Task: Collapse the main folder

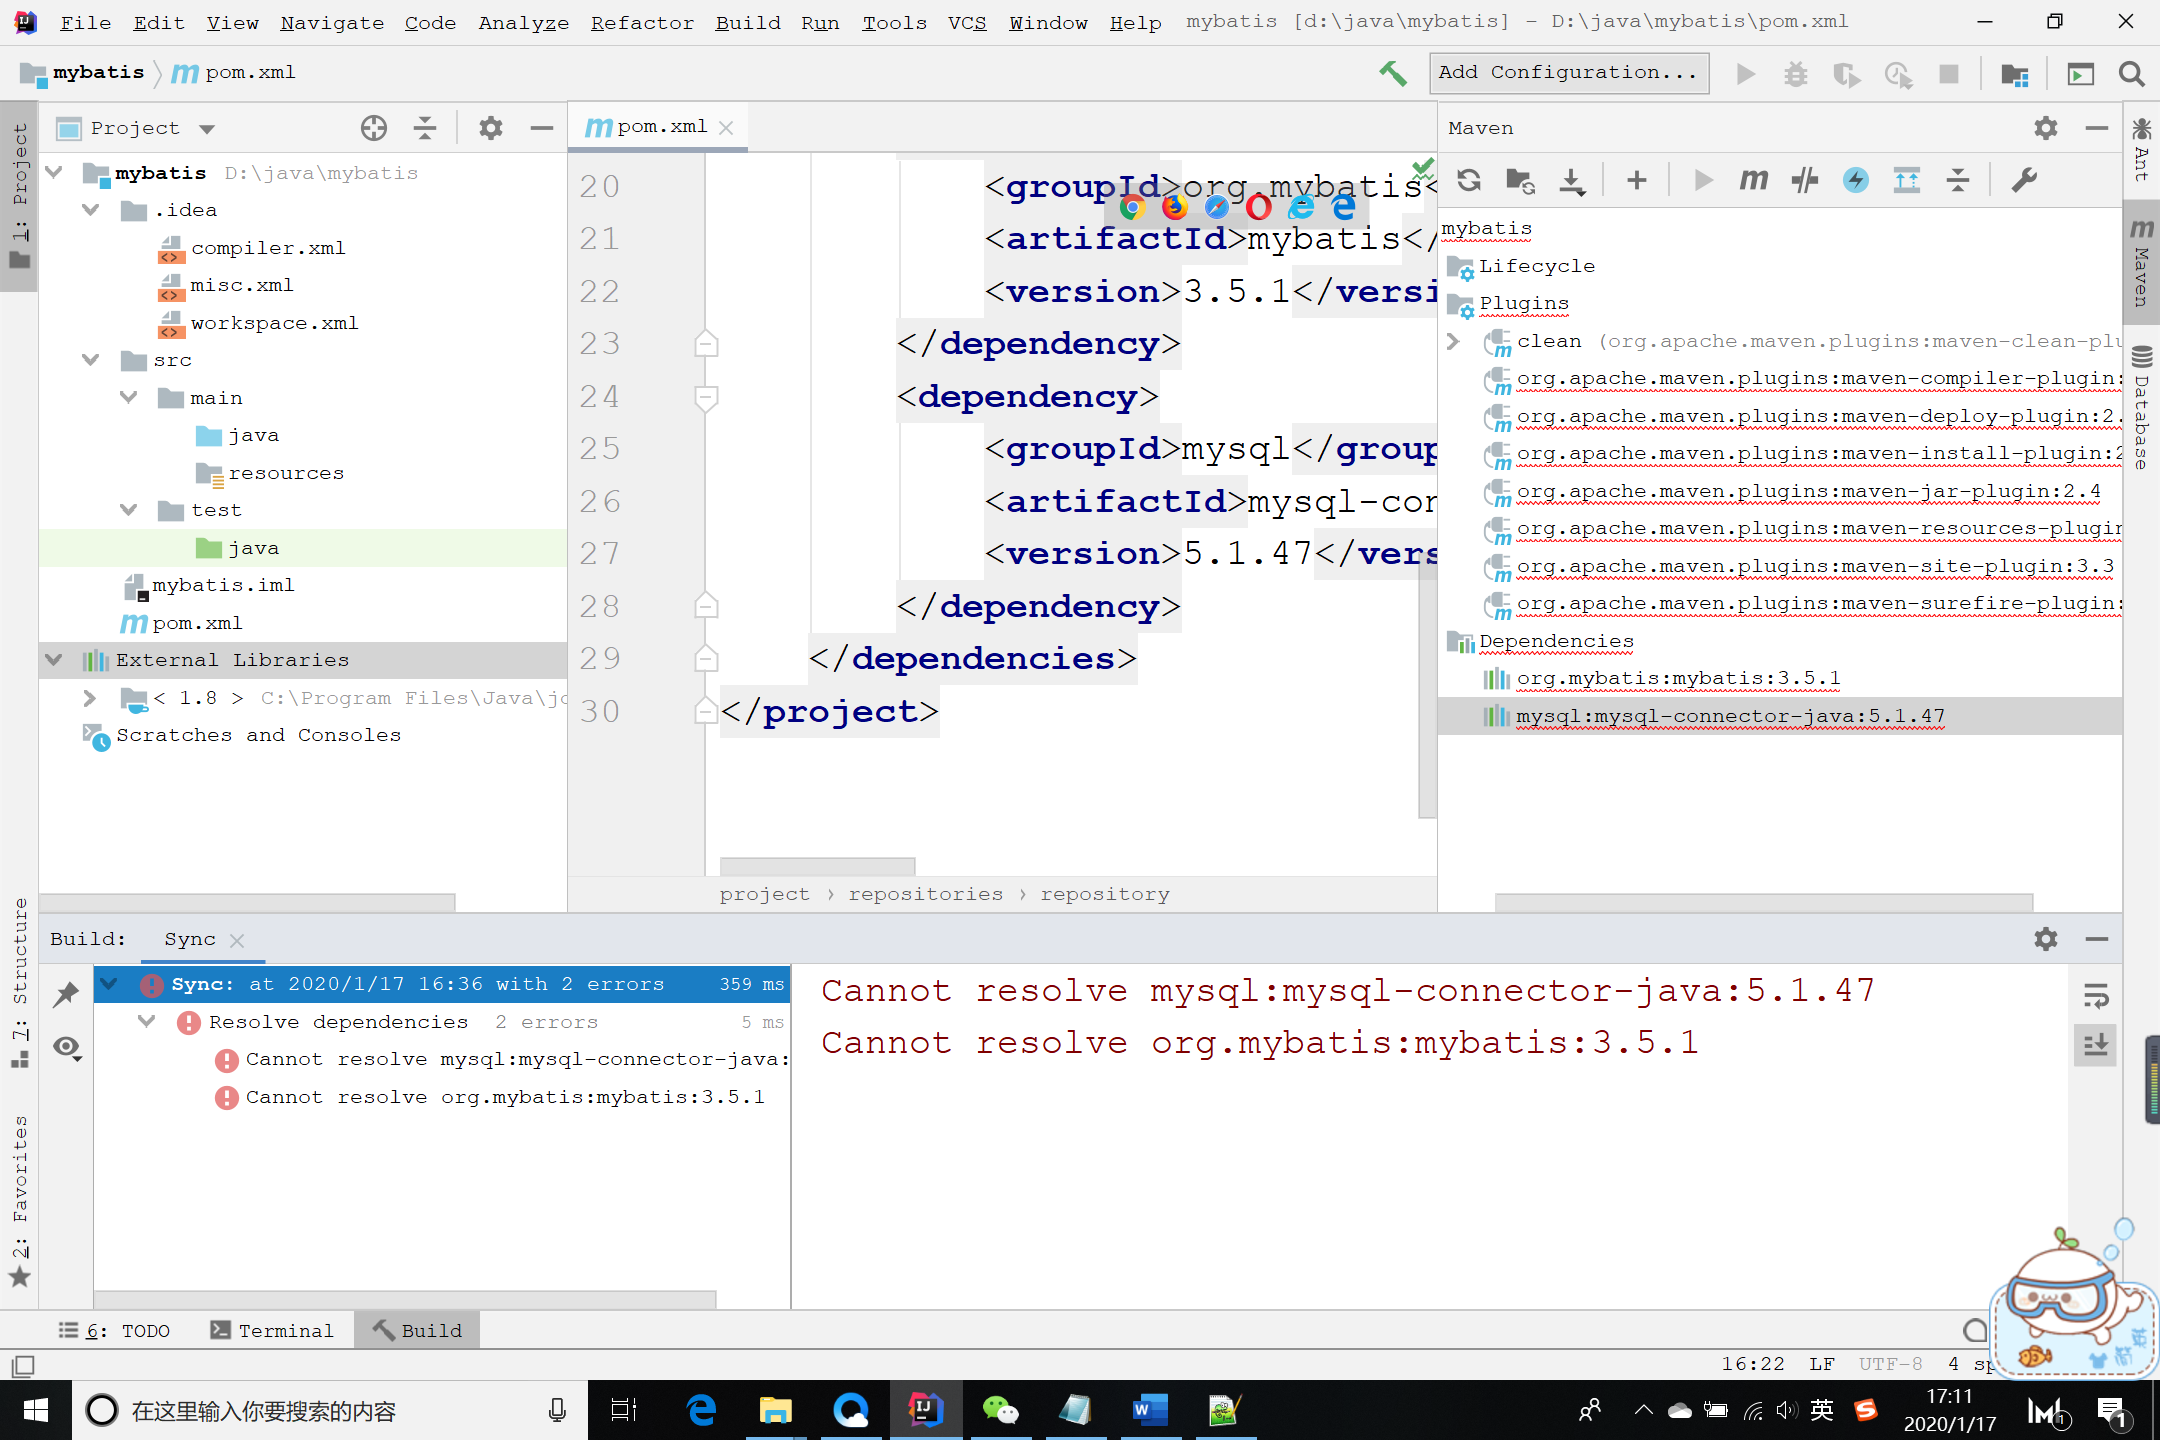Action: coord(128,397)
